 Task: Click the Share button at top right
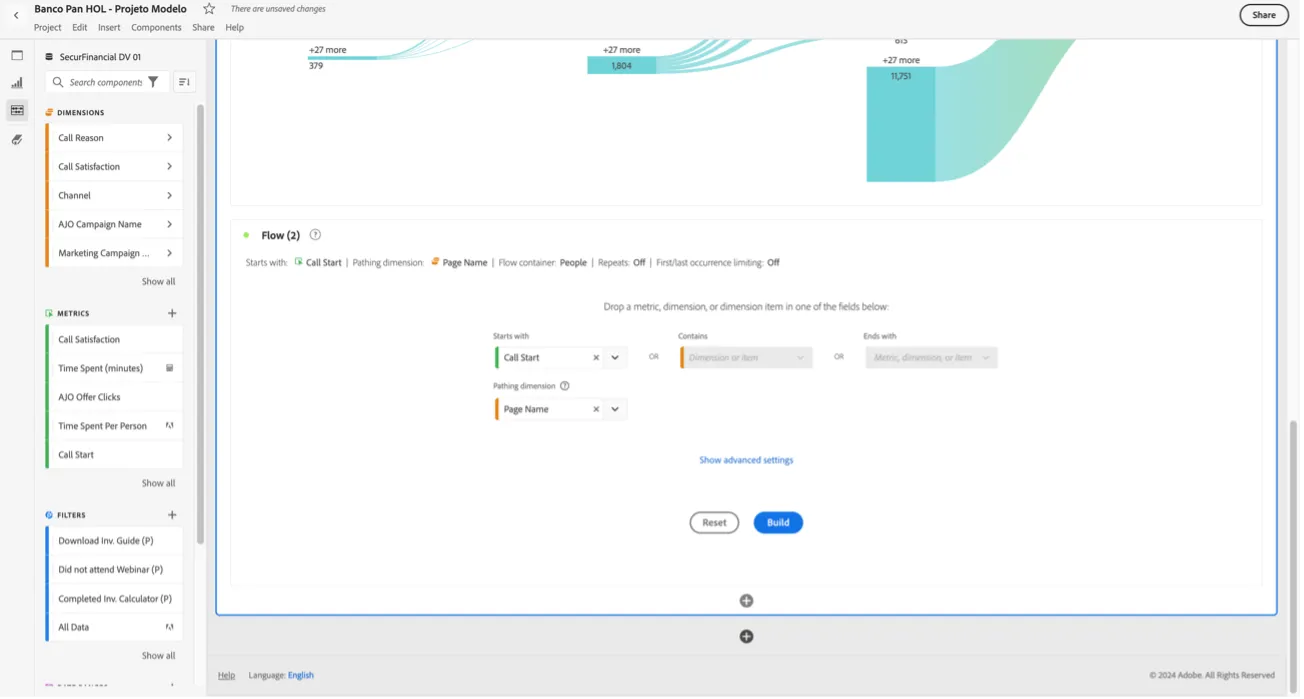click(1264, 15)
